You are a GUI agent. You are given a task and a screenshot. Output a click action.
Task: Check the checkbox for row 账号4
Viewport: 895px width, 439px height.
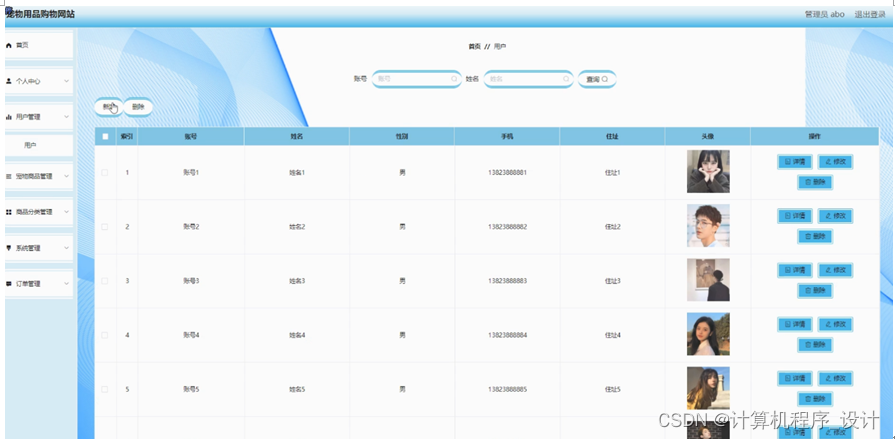pyautogui.click(x=104, y=335)
